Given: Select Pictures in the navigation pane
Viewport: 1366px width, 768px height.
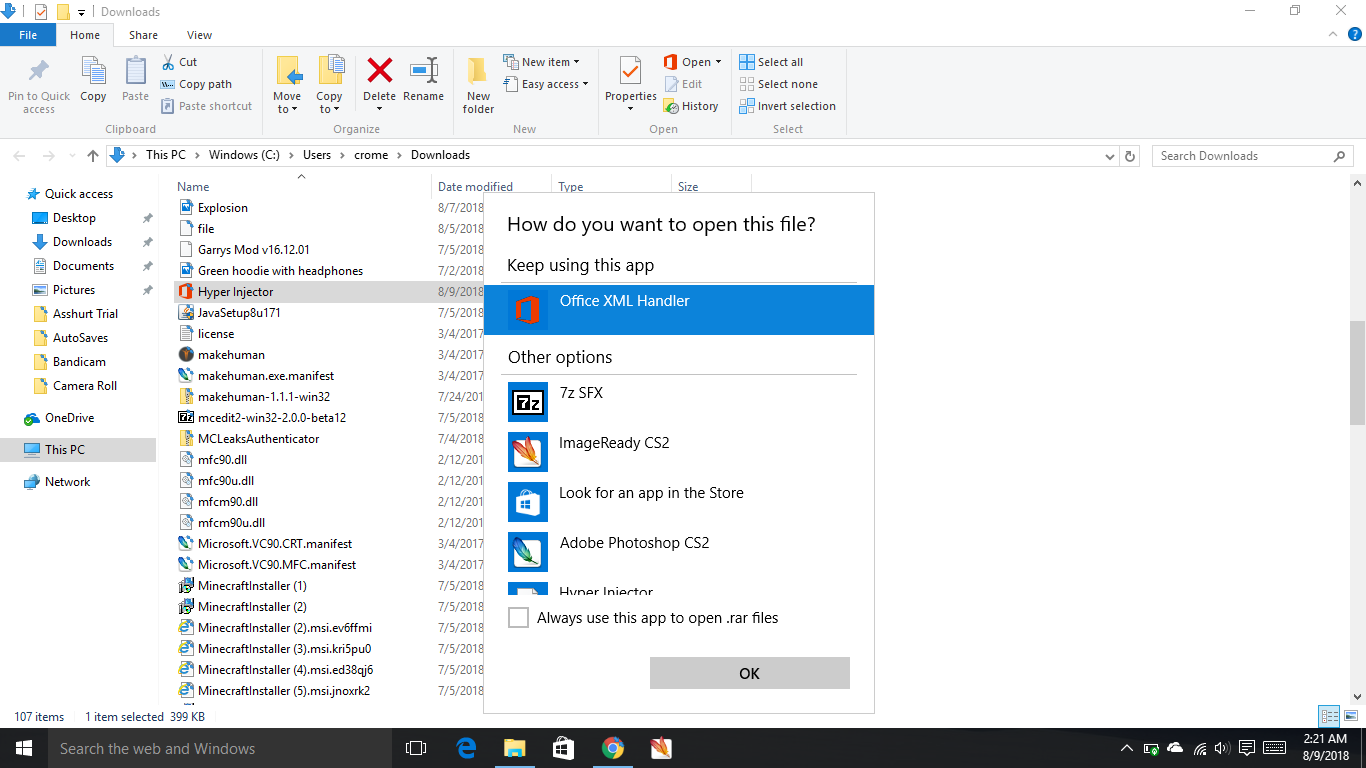Looking at the screenshot, I should coord(74,290).
